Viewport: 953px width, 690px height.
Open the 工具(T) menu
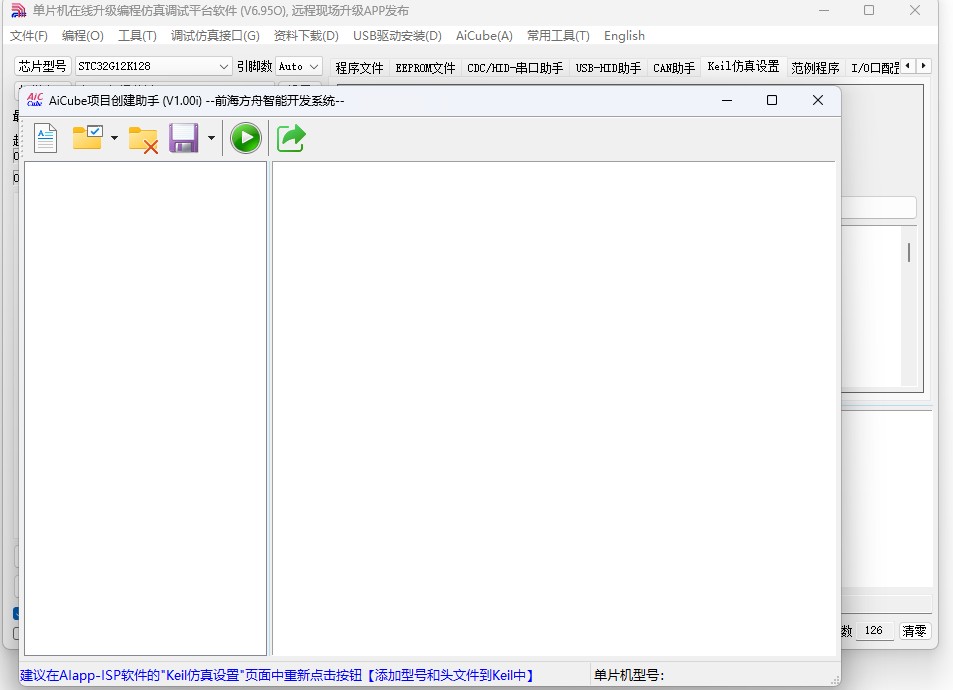[137, 36]
